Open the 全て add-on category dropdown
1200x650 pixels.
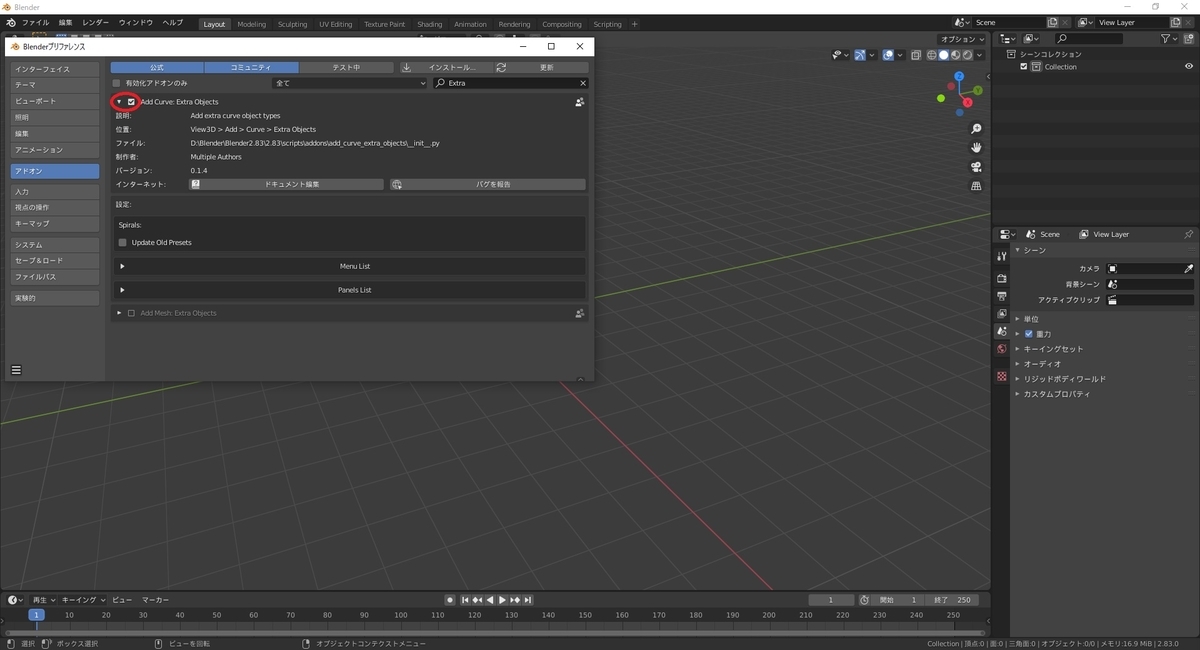click(349, 83)
